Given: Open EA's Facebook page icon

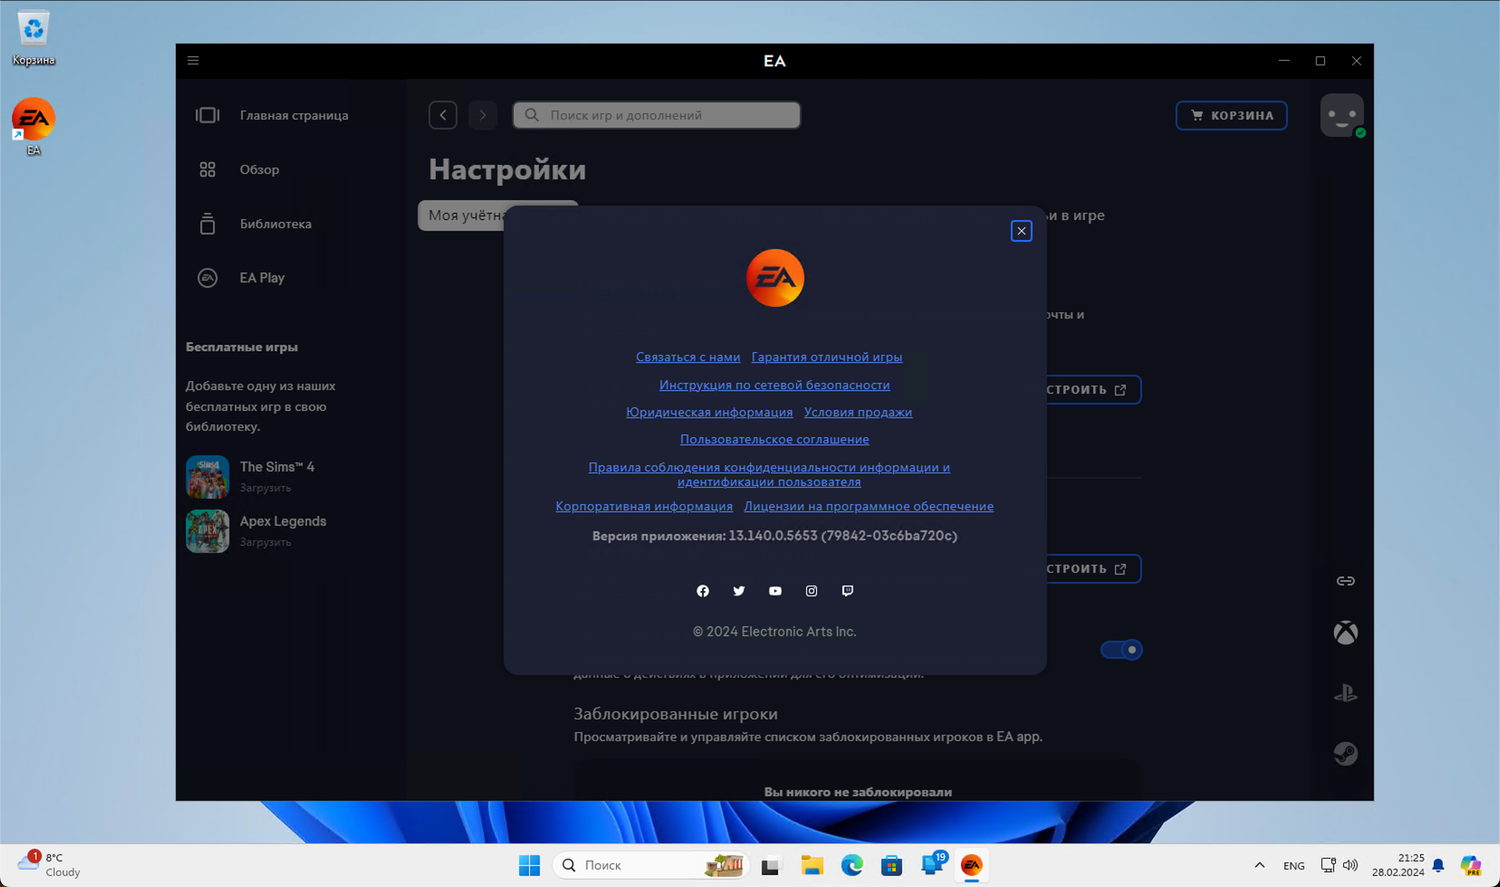Looking at the screenshot, I should coord(703,591).
